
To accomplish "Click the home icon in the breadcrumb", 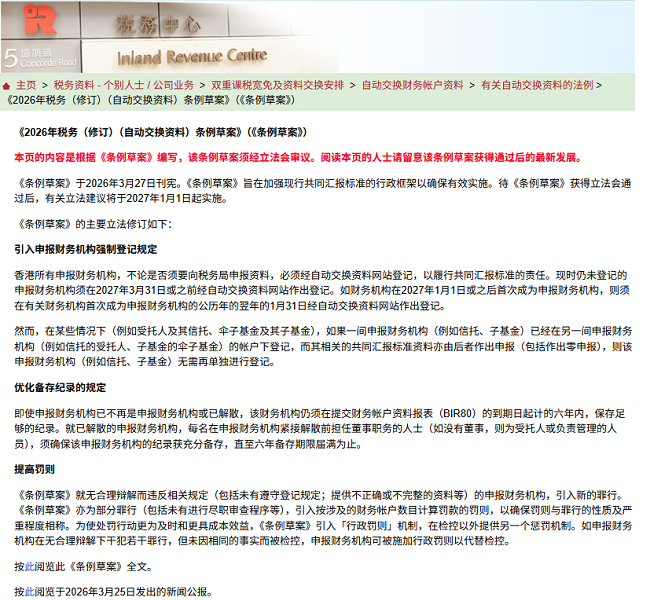I will (8, 86).
